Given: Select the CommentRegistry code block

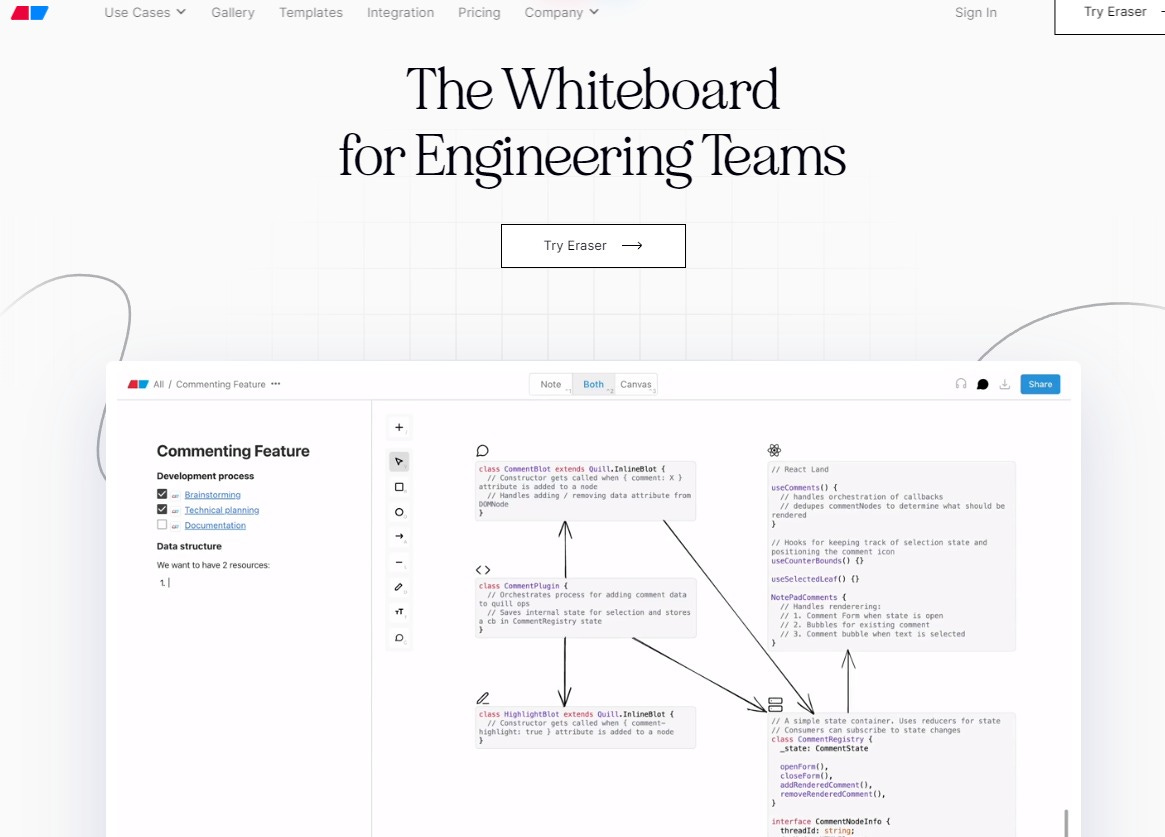Looking at the screenshot, I should coord(892,775).
